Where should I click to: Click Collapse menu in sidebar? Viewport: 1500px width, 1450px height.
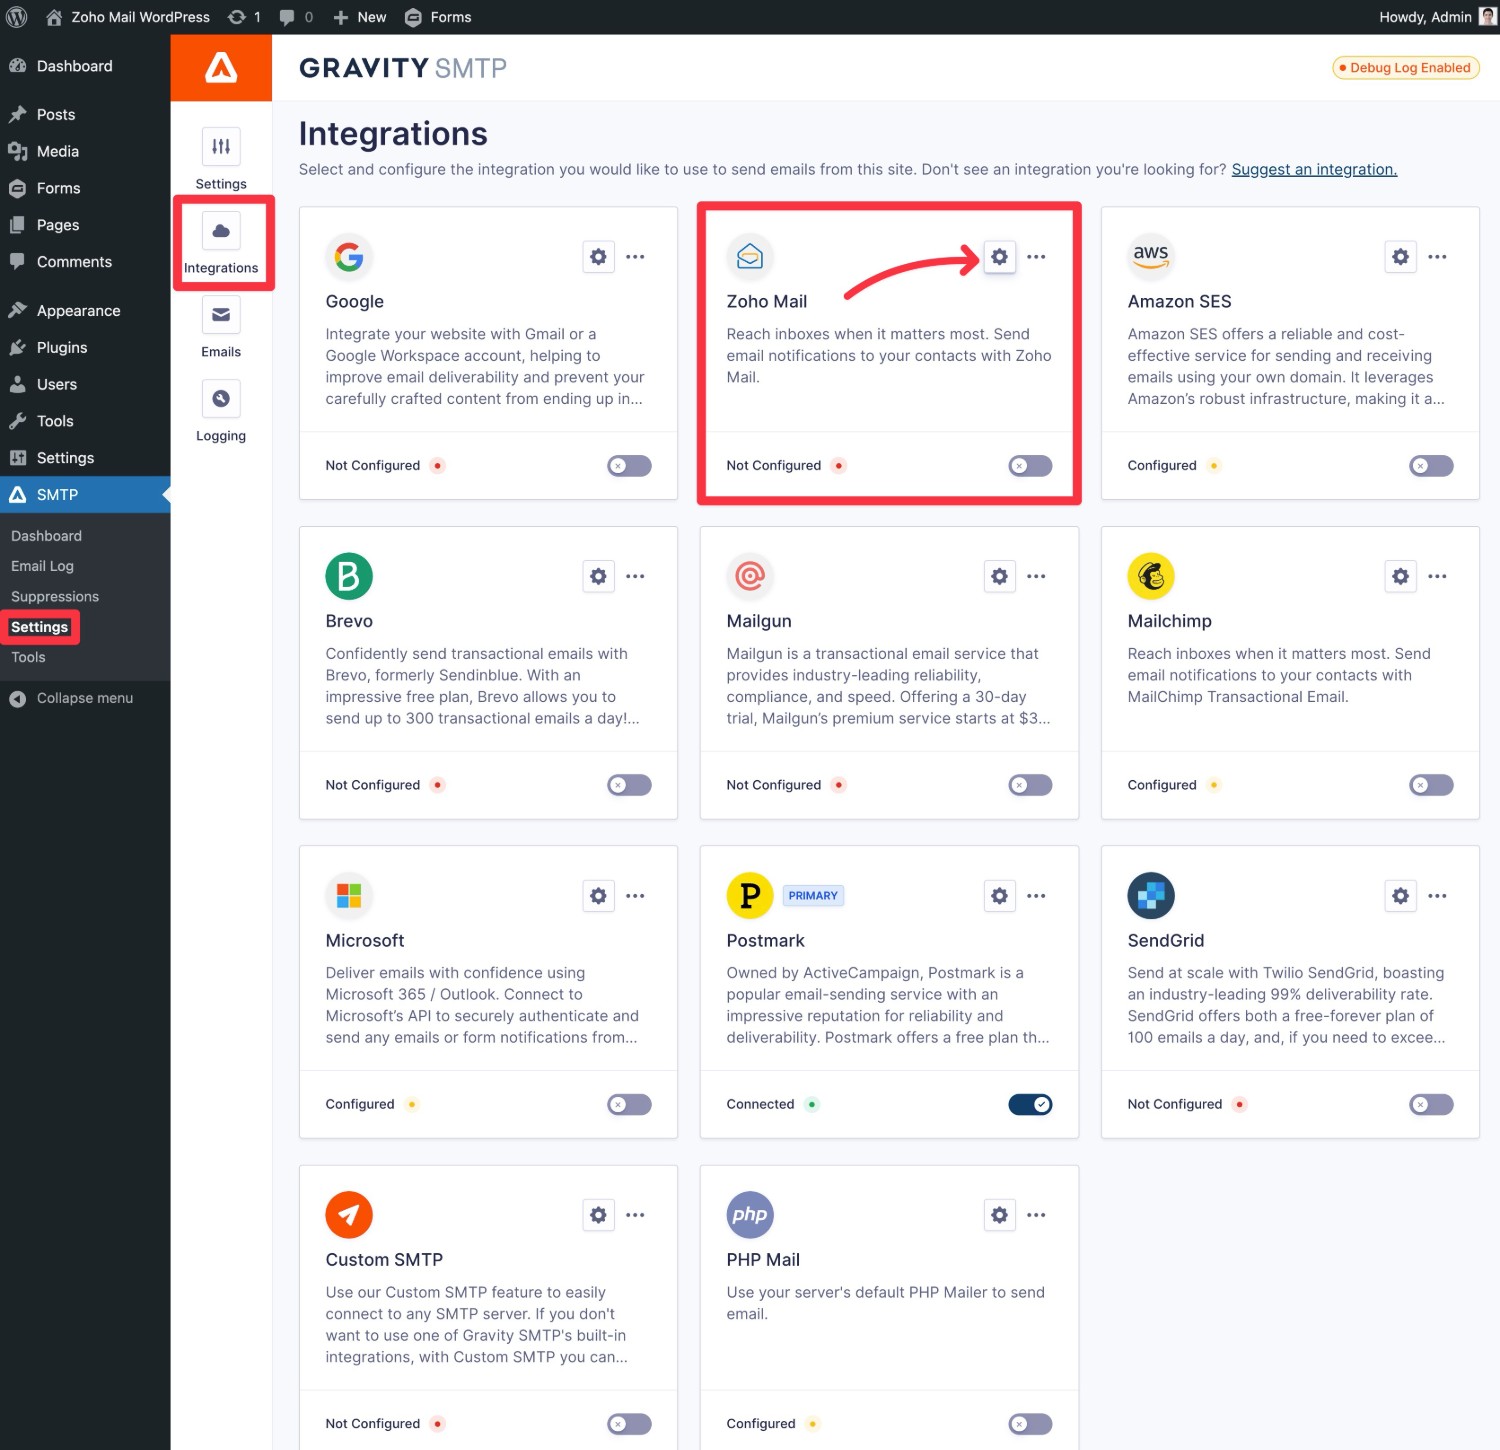pyautogui.click(x=72, y=698)
